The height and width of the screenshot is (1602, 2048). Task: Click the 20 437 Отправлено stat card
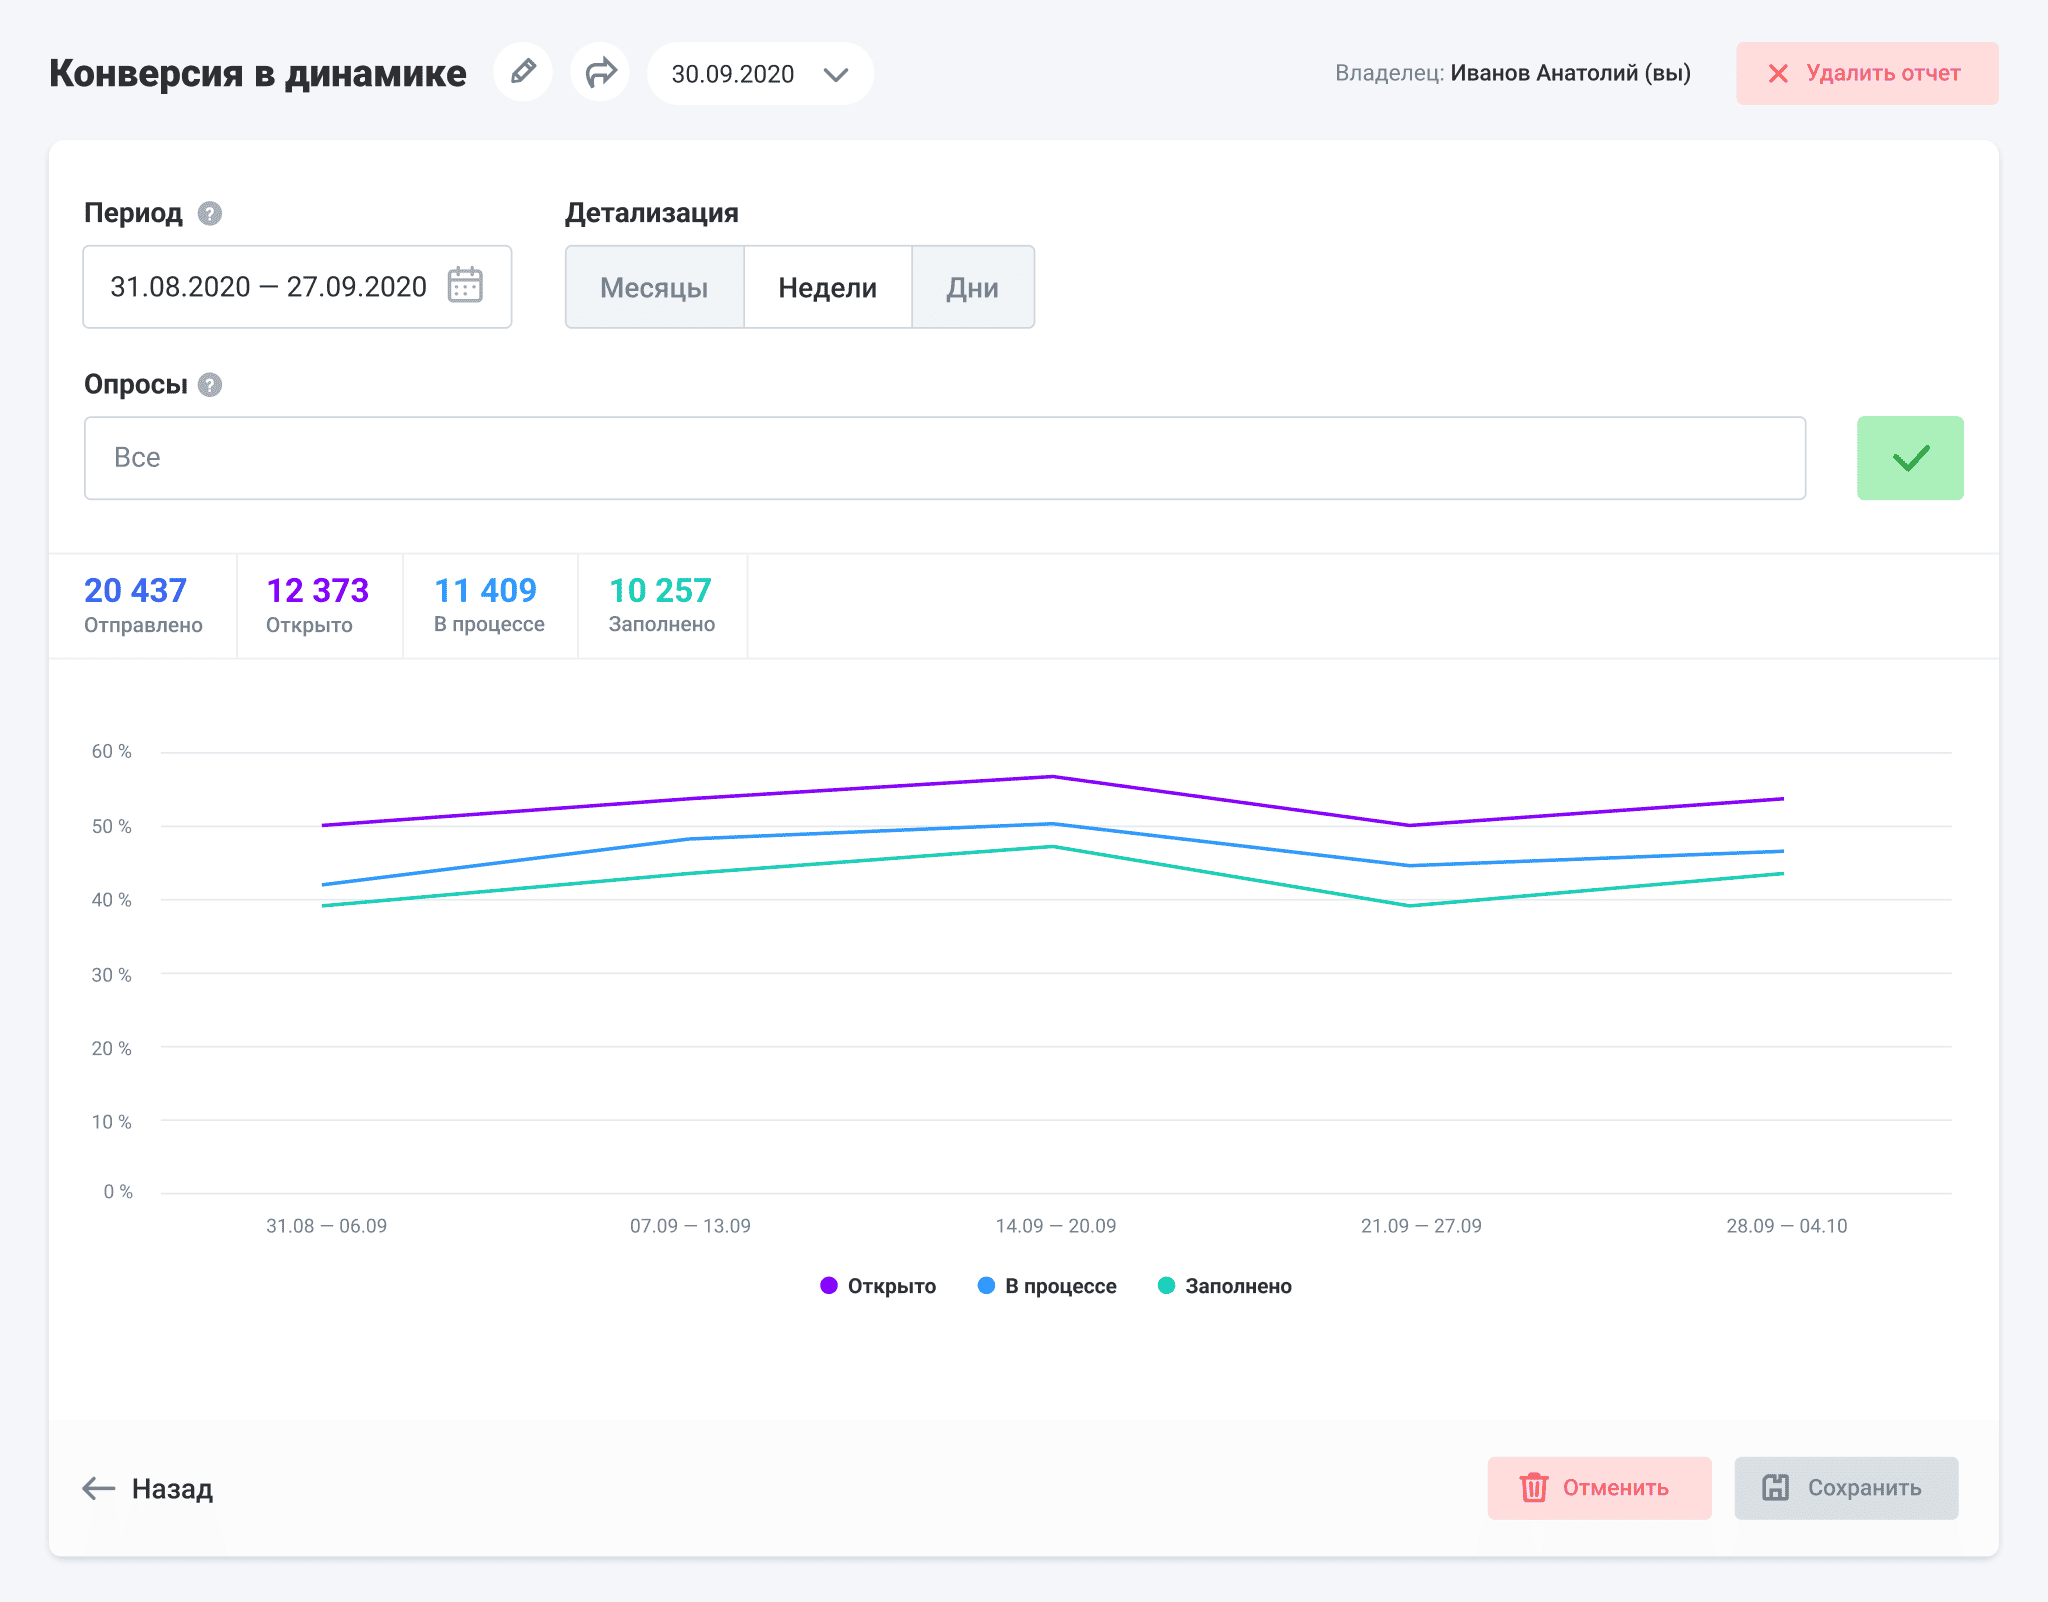(143, 605)
